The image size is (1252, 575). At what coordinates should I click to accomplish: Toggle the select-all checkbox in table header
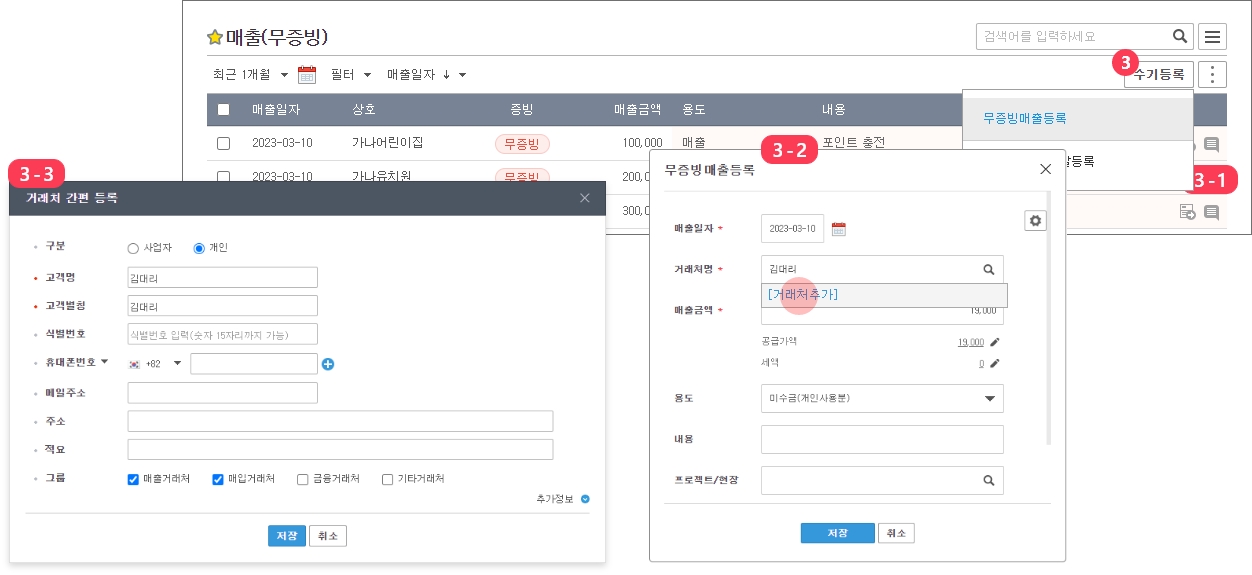coord(223,110)
